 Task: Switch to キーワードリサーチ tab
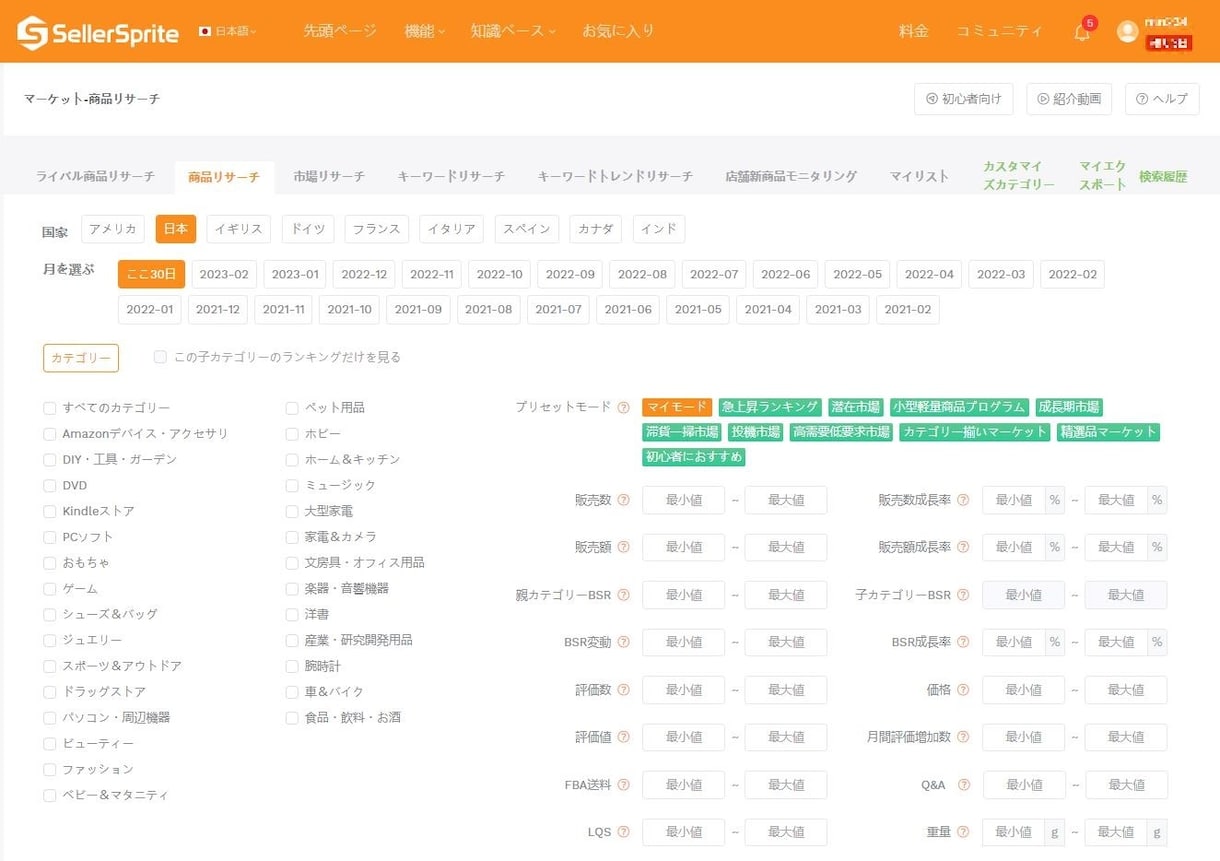451,176
